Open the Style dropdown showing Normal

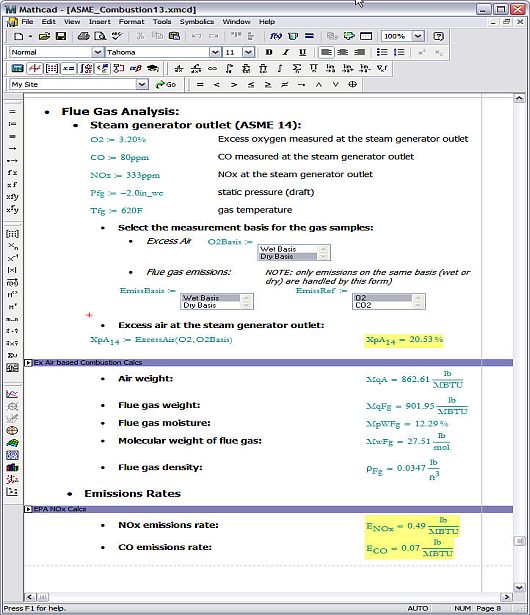coord(97,52)
